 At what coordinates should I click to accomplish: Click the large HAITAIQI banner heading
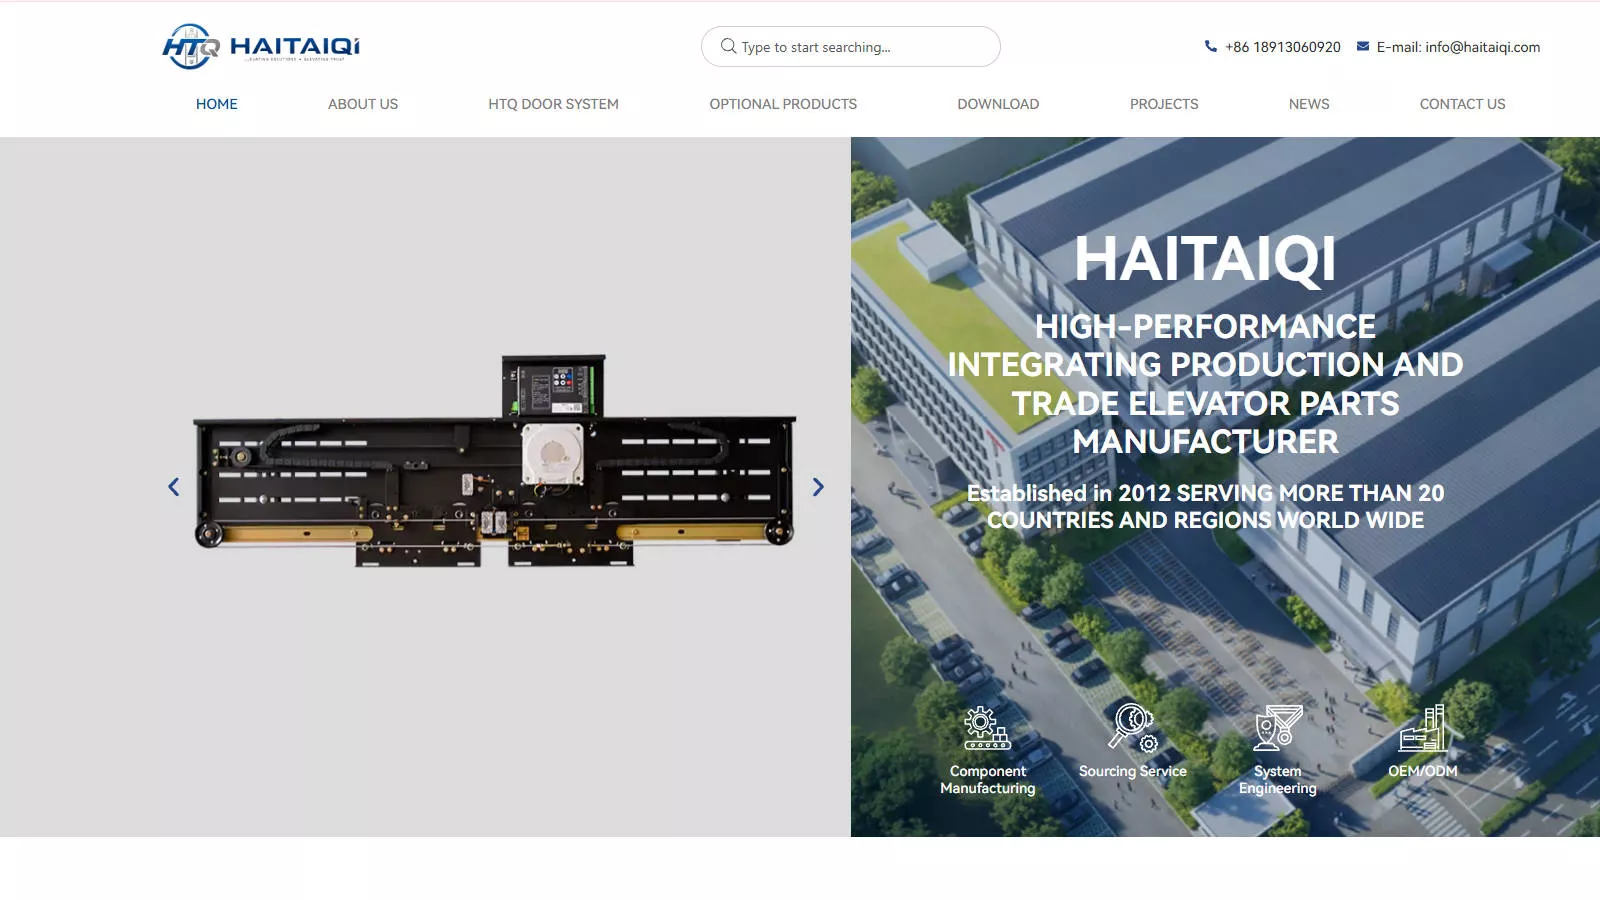click(1205, 259)
